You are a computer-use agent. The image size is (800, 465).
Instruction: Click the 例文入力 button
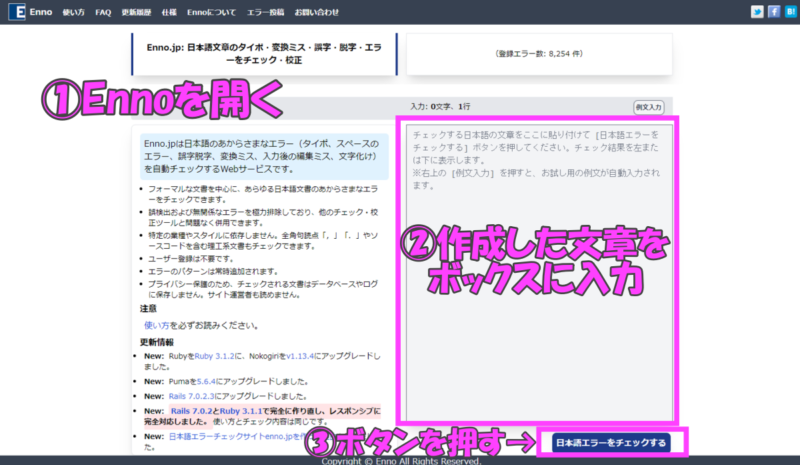click(648, 107)
